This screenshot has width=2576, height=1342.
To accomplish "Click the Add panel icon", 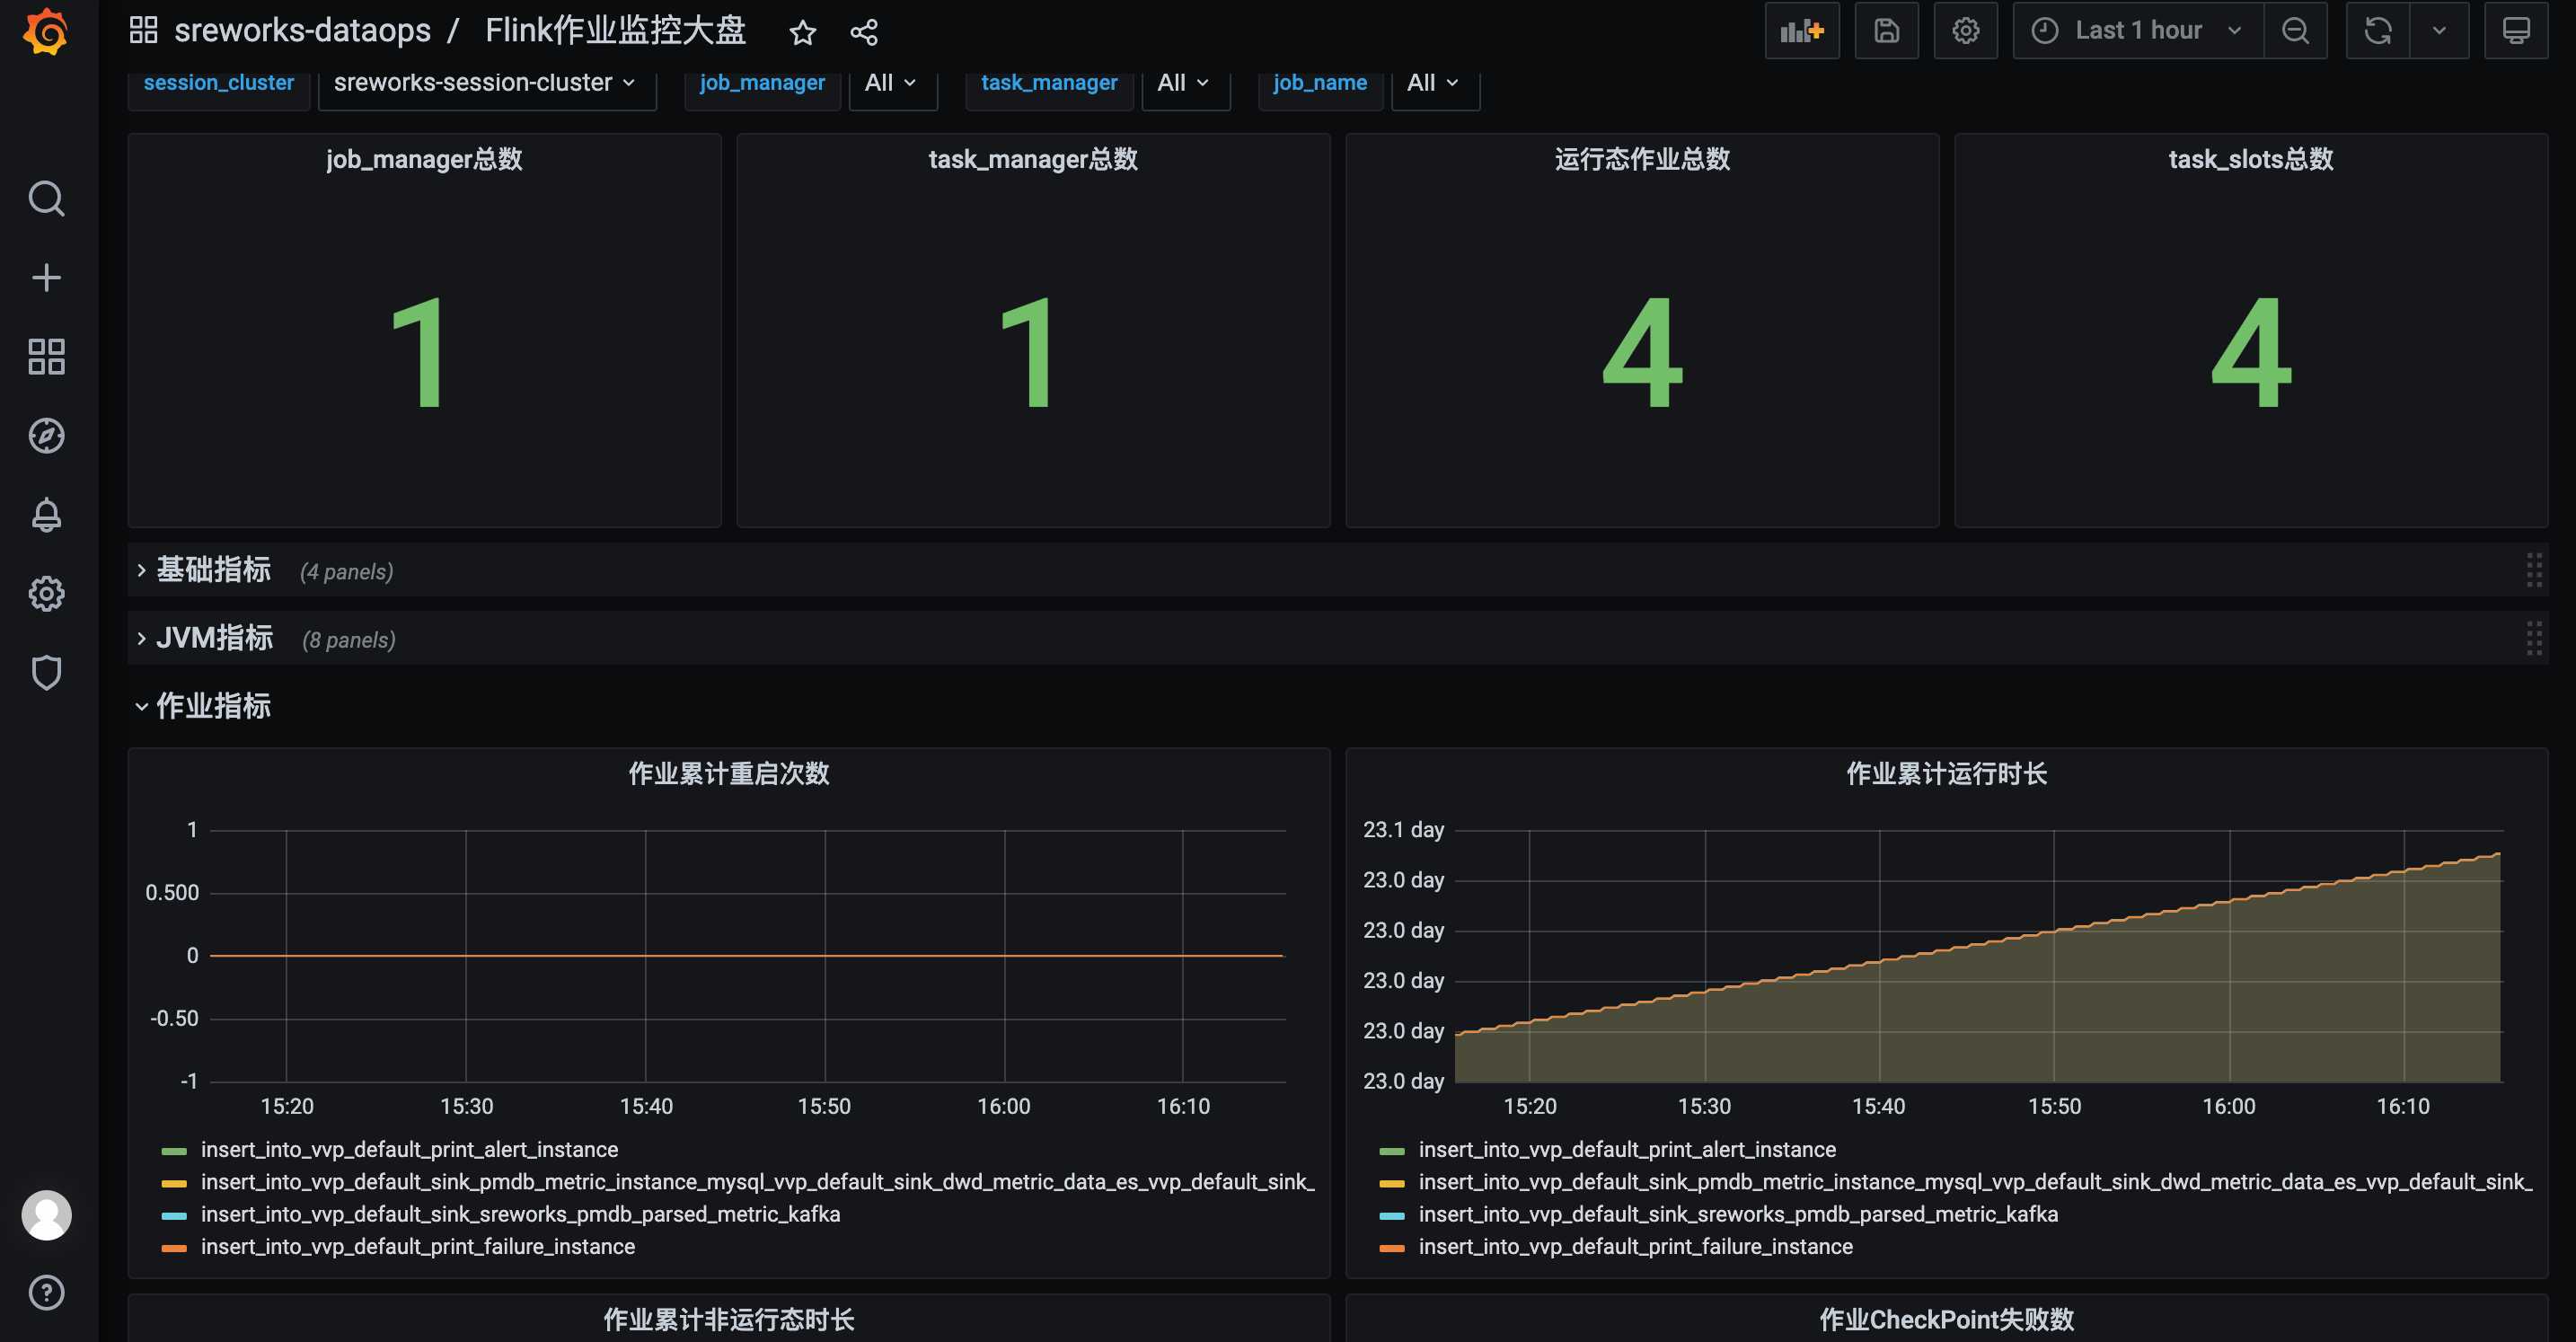I will click(1801, 31).
